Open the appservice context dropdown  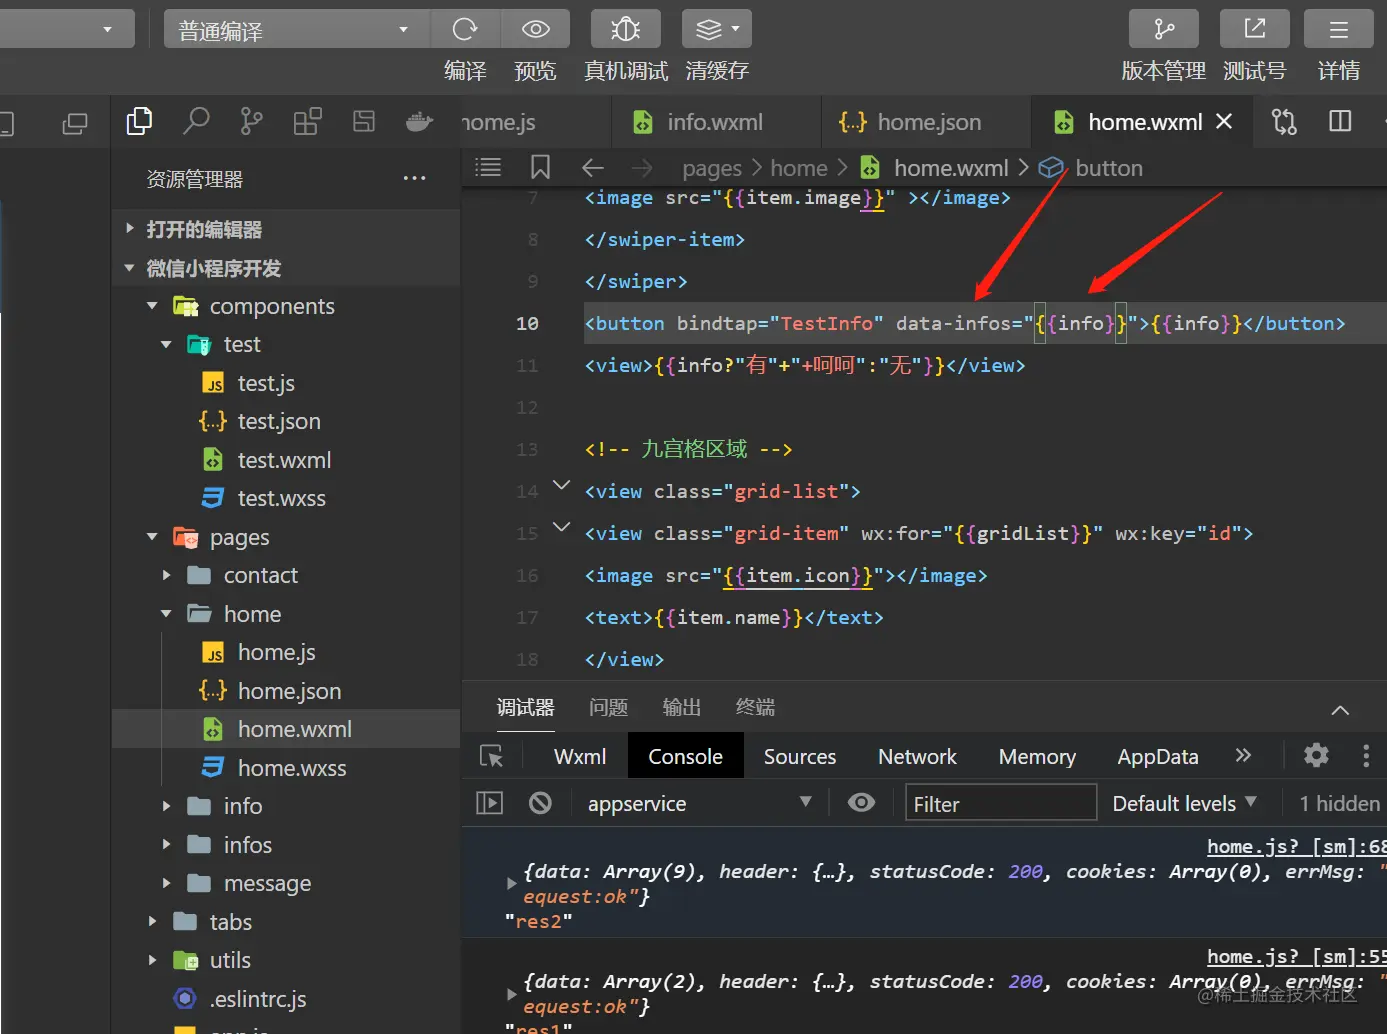[x=698, y=803]
